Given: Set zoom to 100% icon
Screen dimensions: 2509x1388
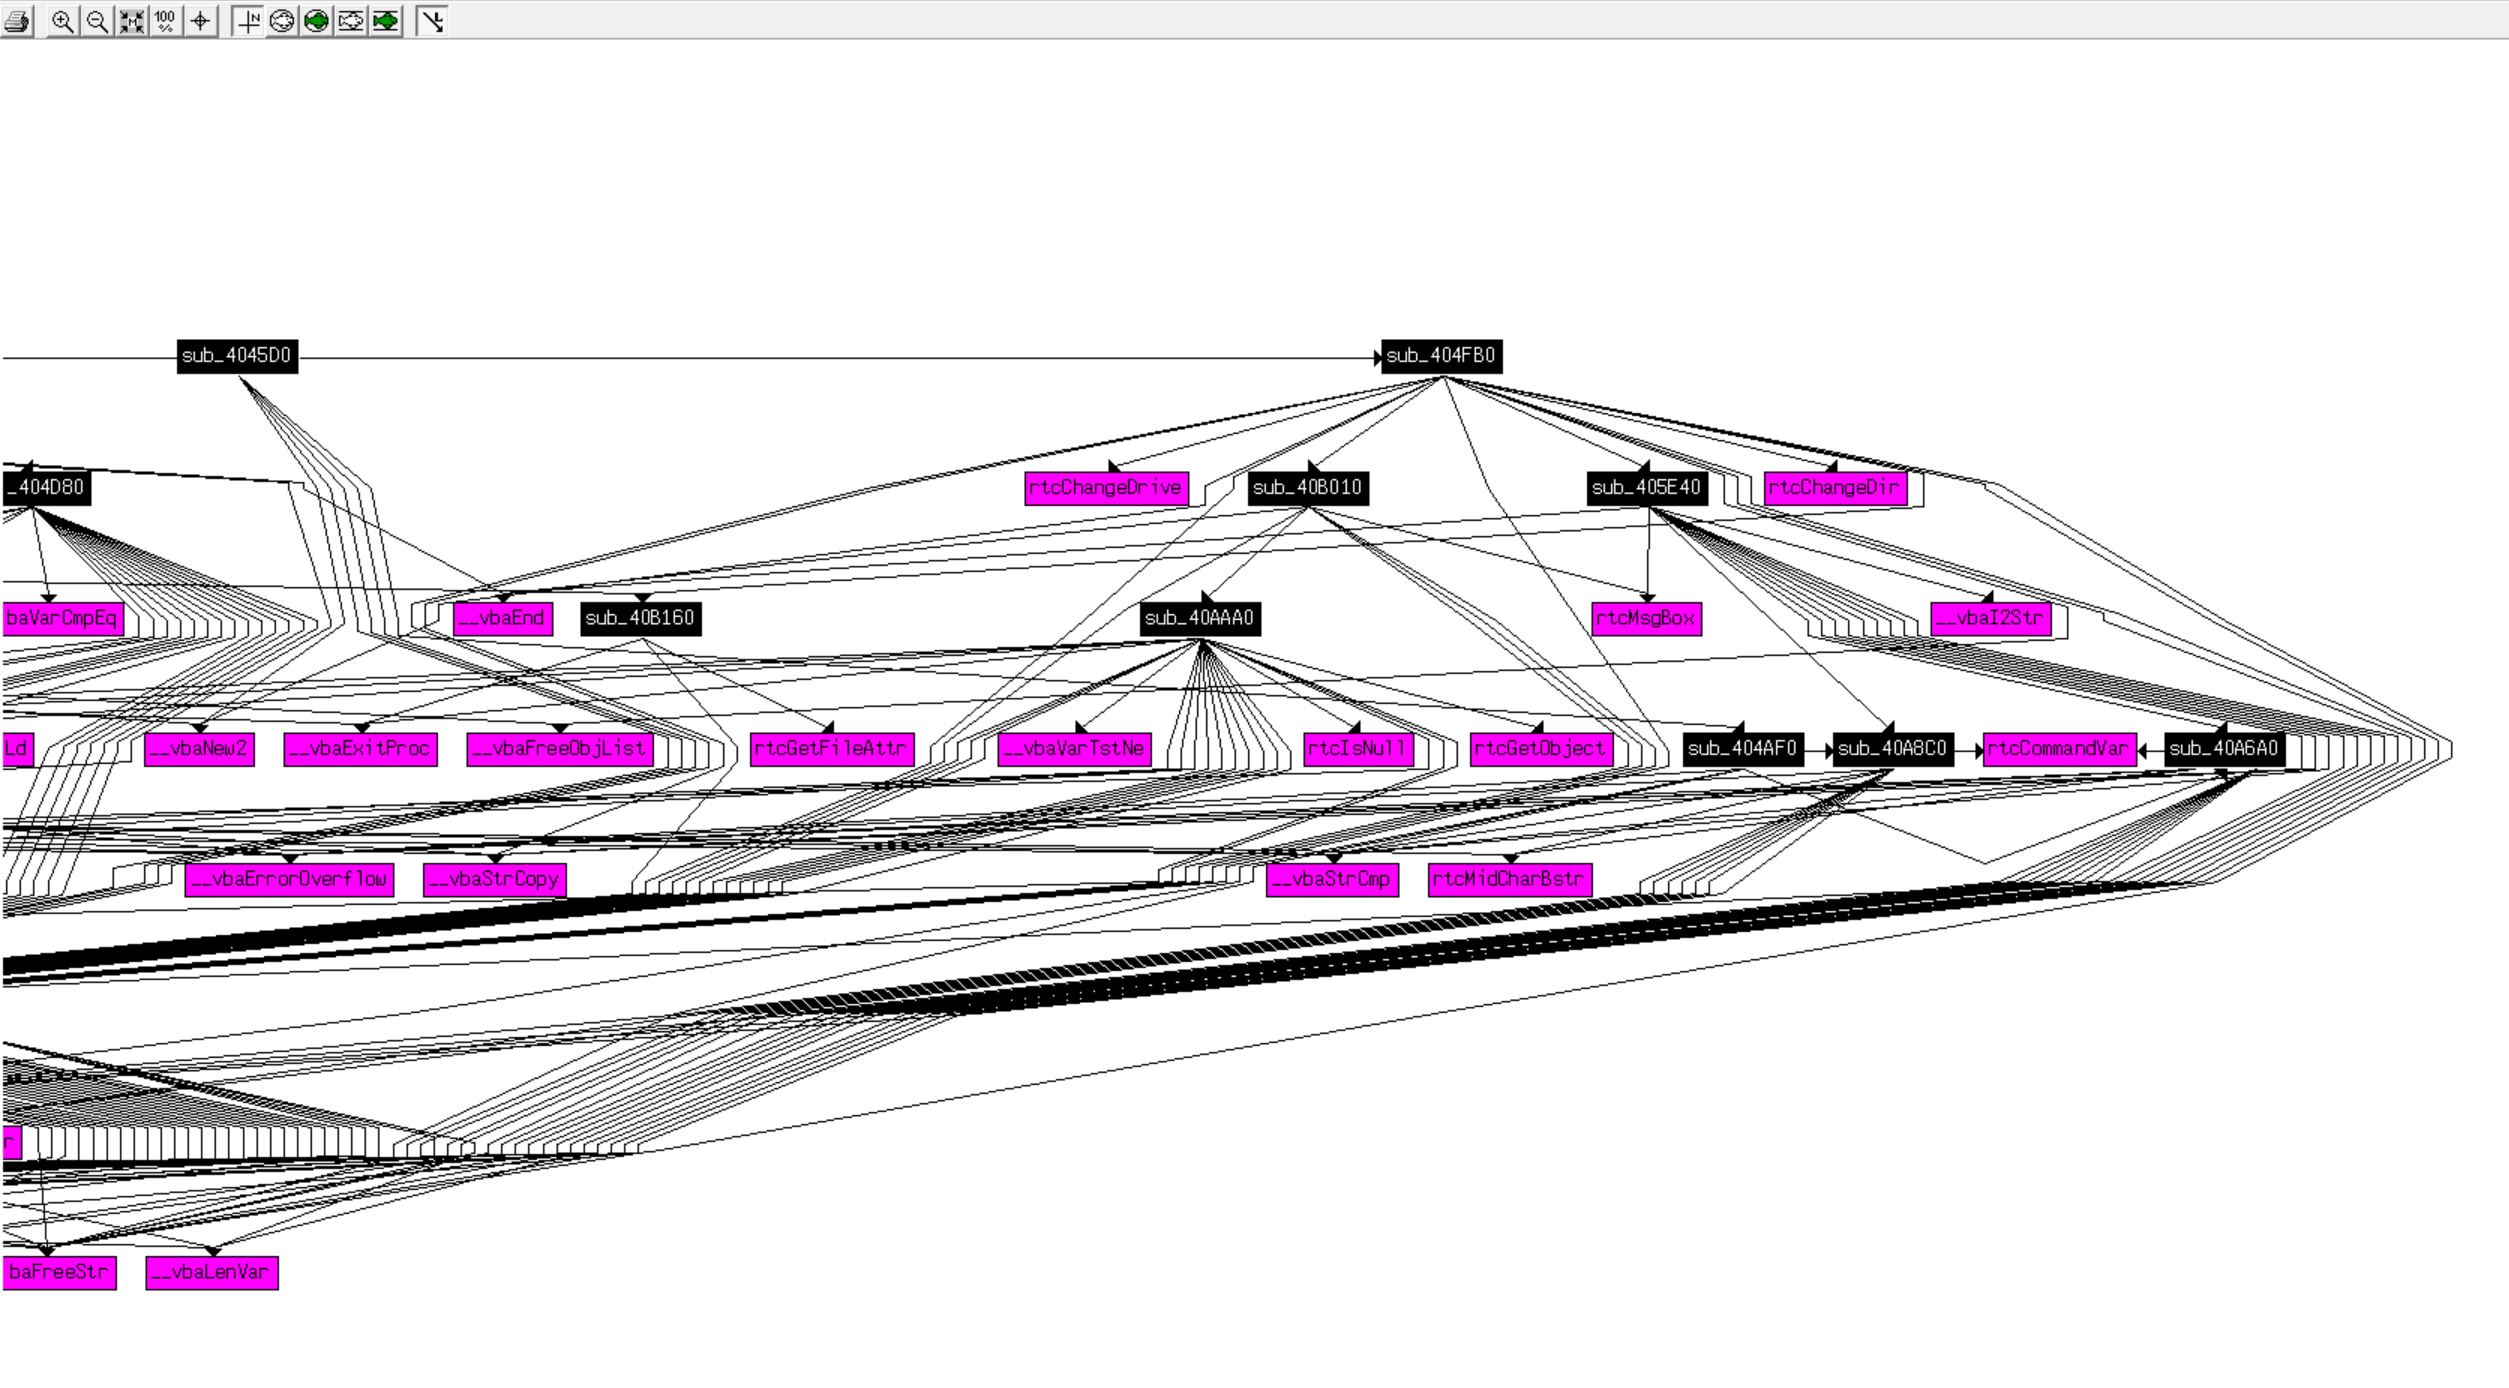Looking at the screenshot, I should (x=166, y=21).
